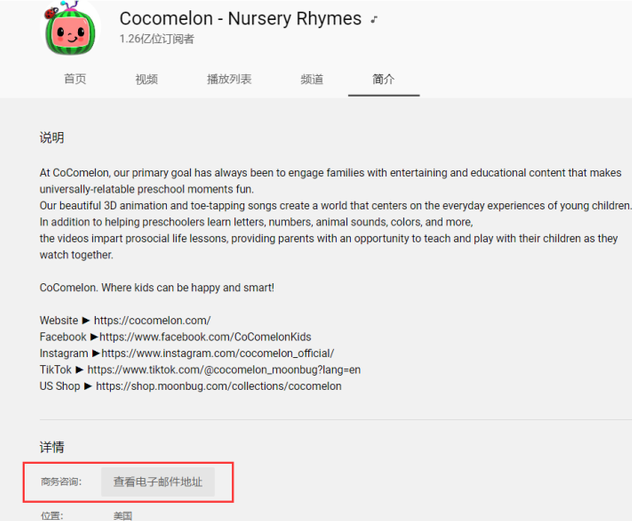Click the 说明 section heading
The width and height of the screenshot is (632, 521).
(x=52, y=138)
